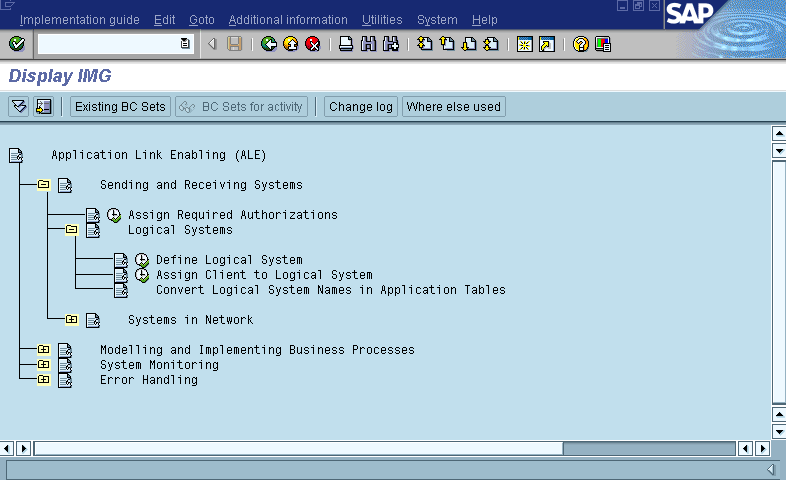Execute activity Assign Required Authorizations clock icon

114,215
